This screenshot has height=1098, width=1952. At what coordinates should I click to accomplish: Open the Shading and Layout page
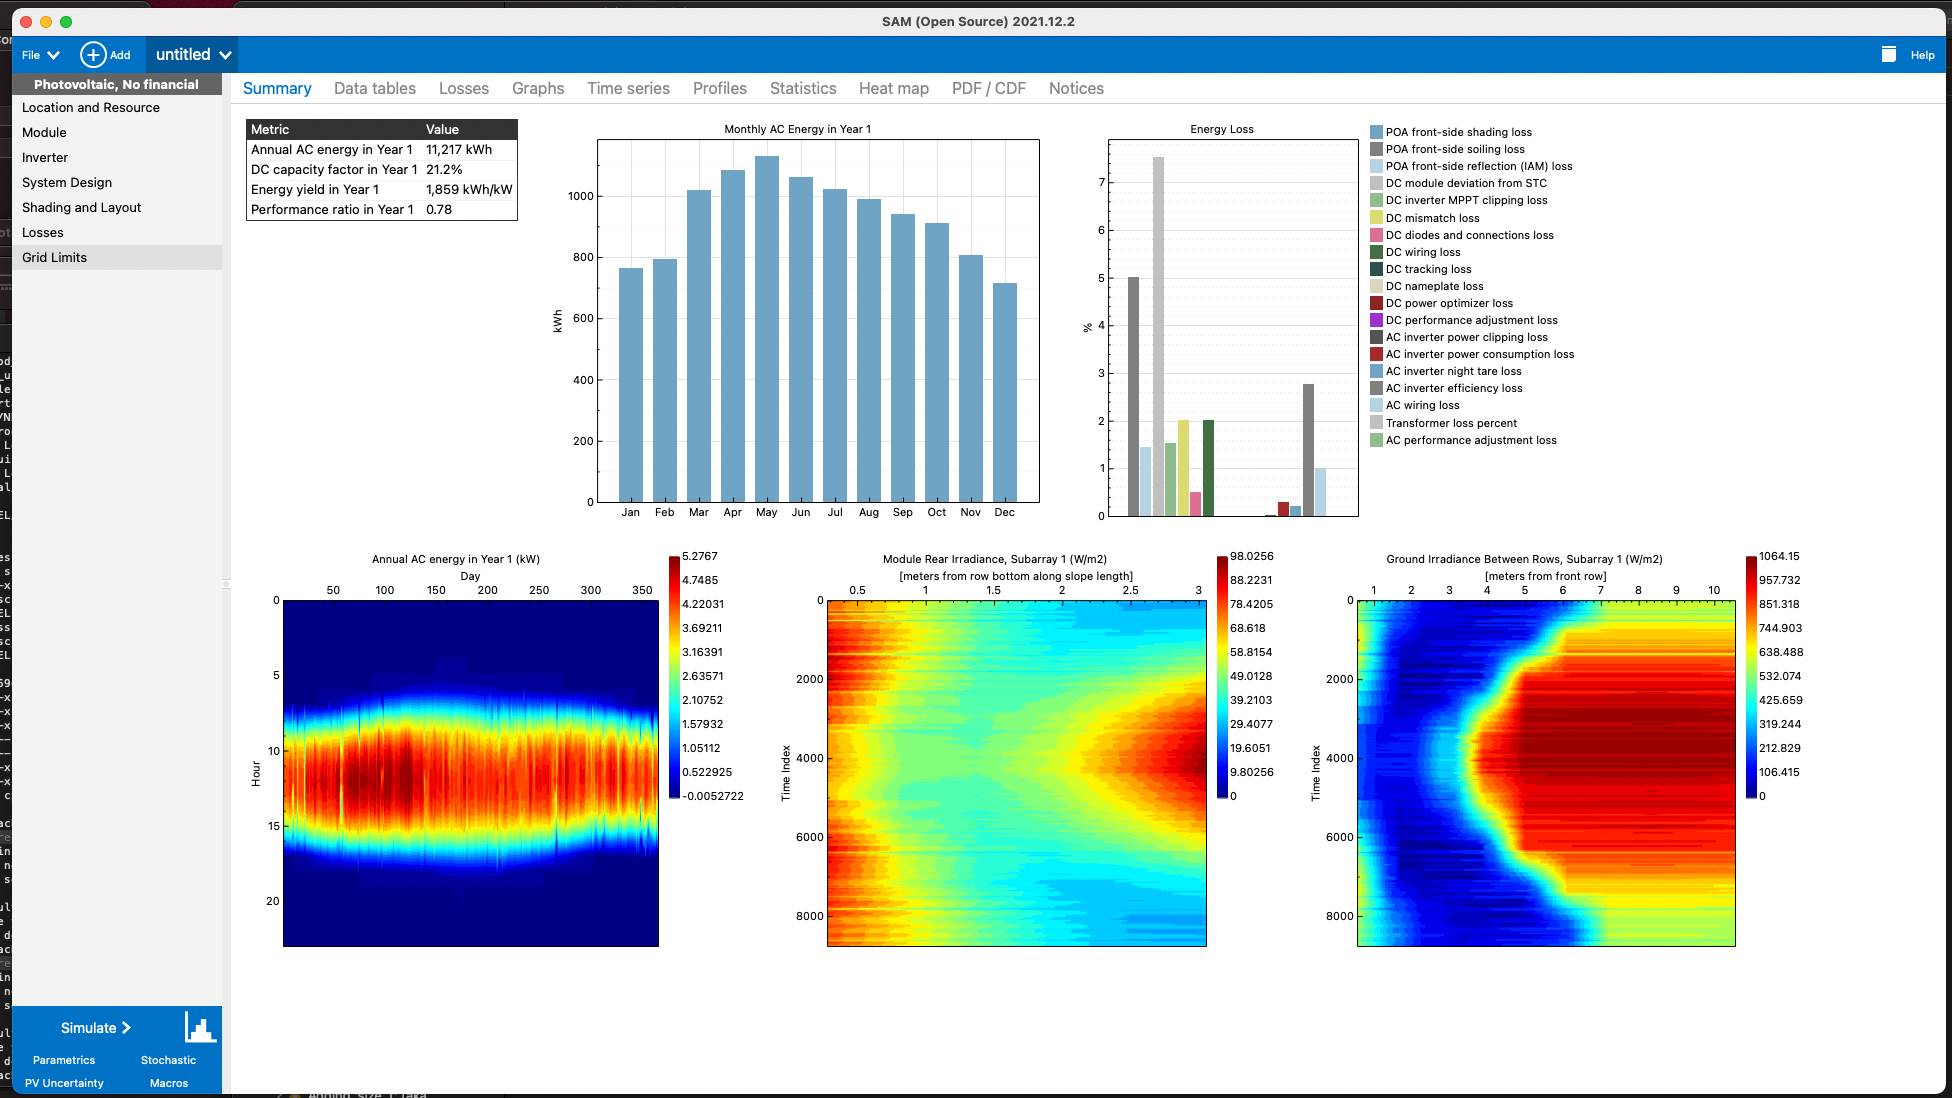pos(82,207)
